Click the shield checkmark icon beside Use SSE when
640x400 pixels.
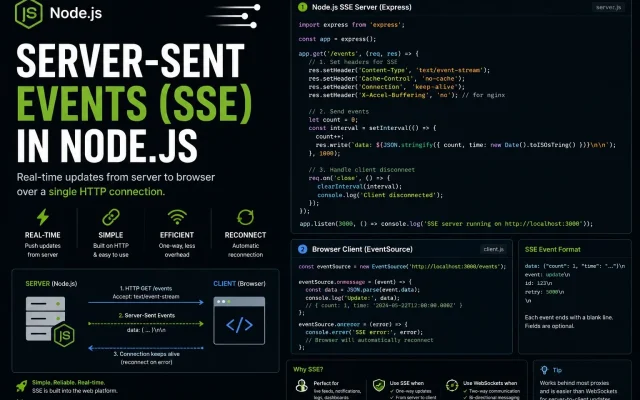pos(379,385)
